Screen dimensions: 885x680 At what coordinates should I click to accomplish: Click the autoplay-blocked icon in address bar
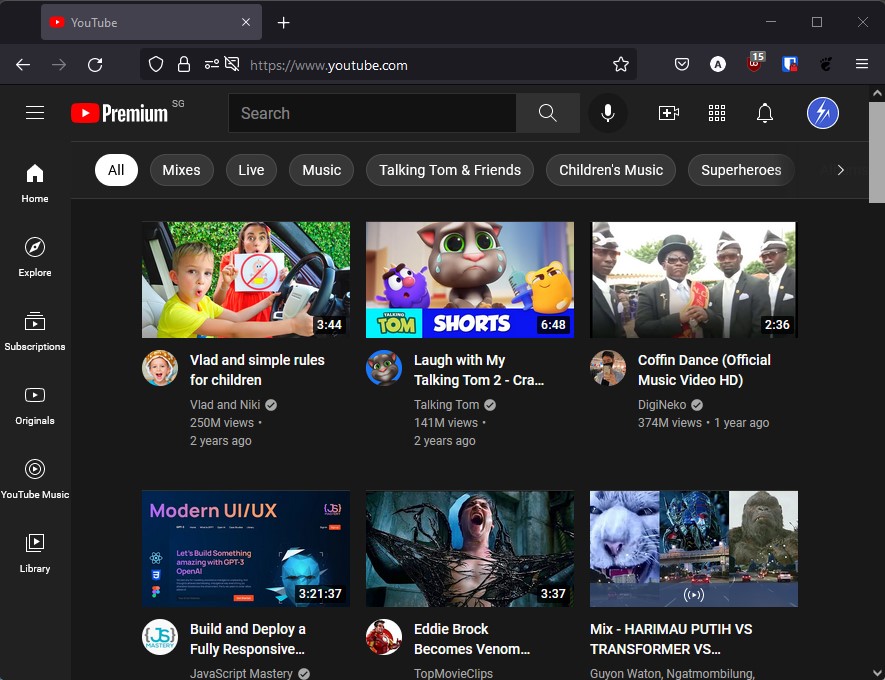tap(232, 64)
